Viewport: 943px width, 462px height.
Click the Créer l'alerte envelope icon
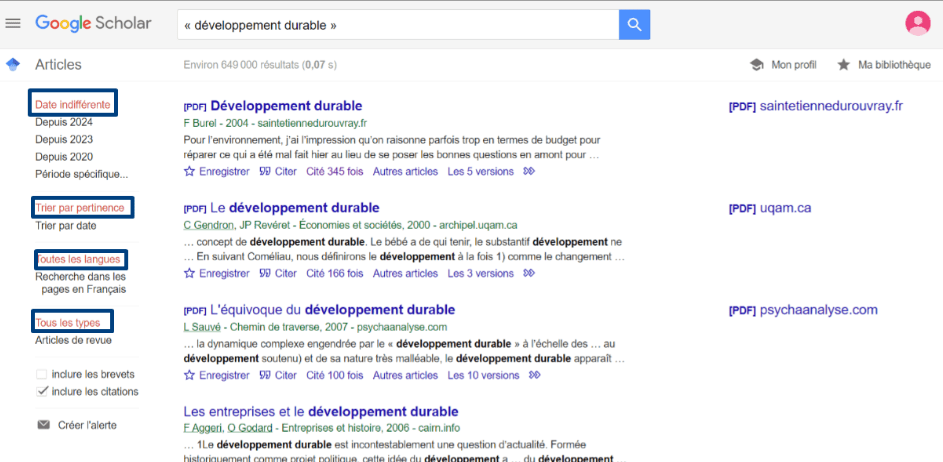pyautogui.click(x=43, y=425)
